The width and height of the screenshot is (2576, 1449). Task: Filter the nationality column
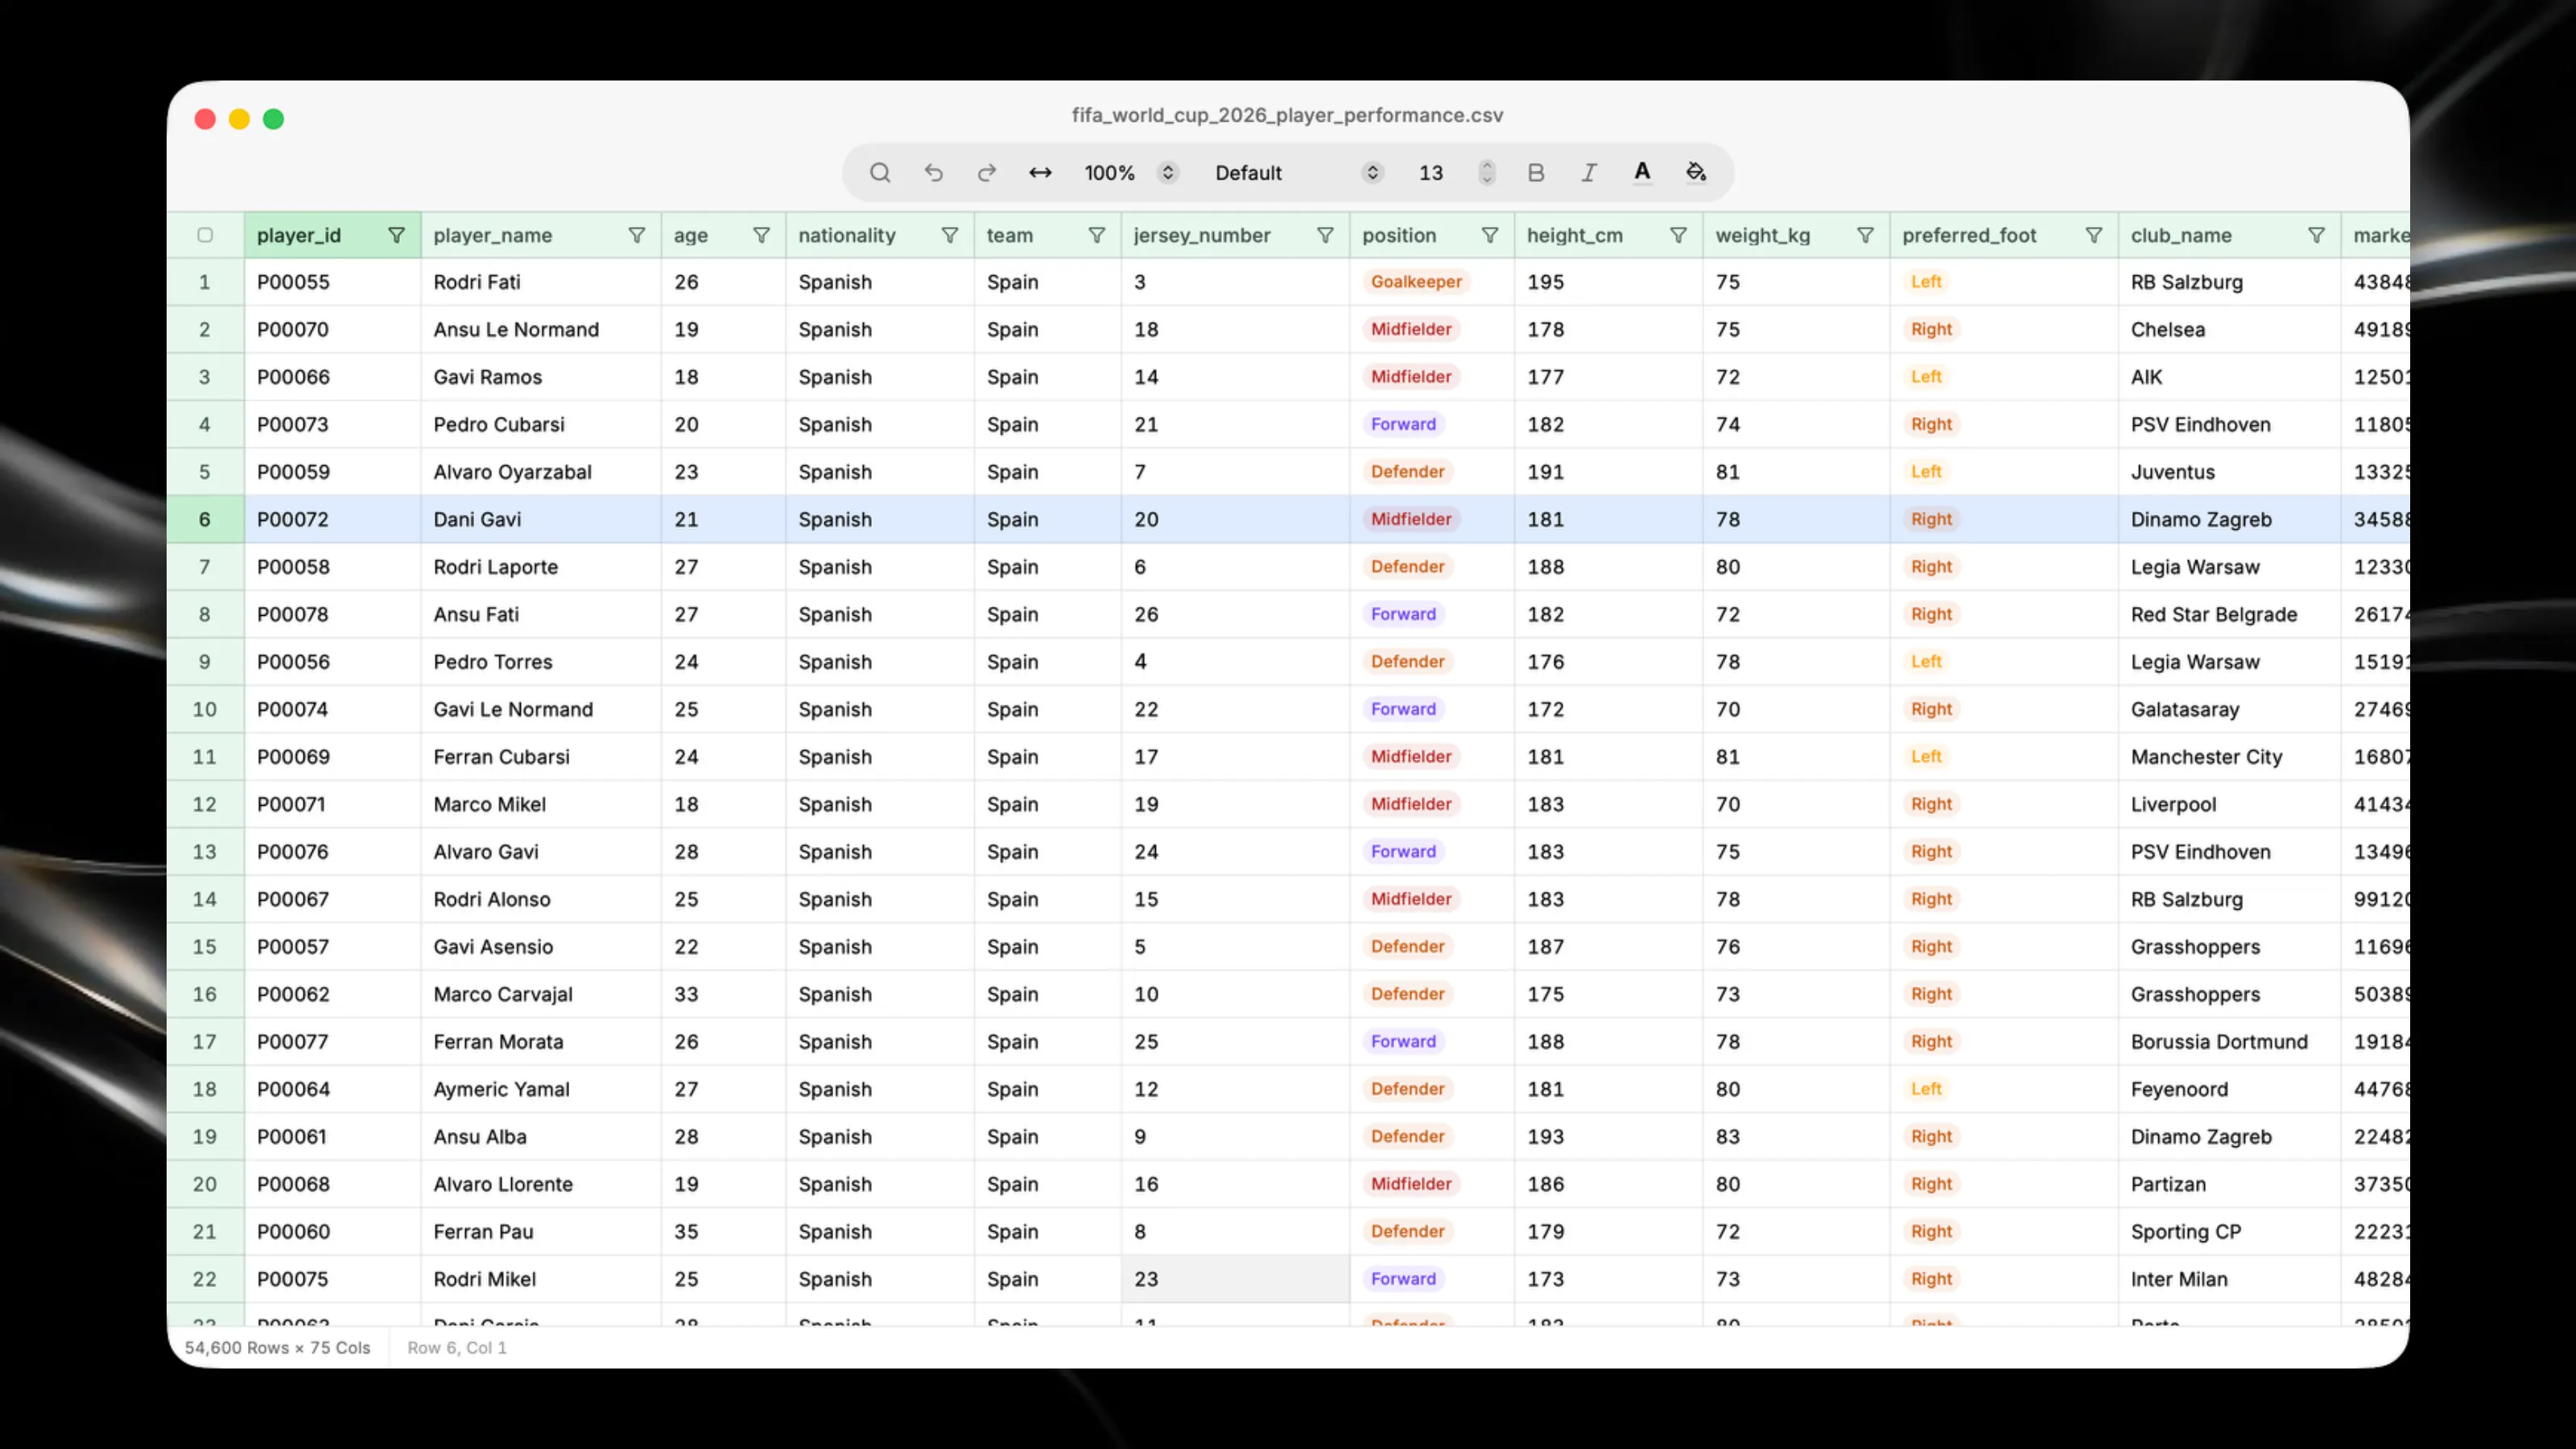[x=950, y=236]
